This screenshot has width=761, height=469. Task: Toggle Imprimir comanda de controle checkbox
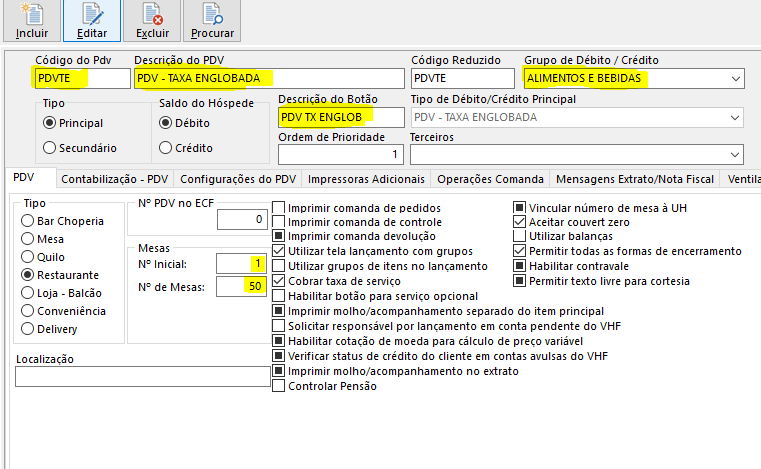pyautogui.click(x=279, y=222)
